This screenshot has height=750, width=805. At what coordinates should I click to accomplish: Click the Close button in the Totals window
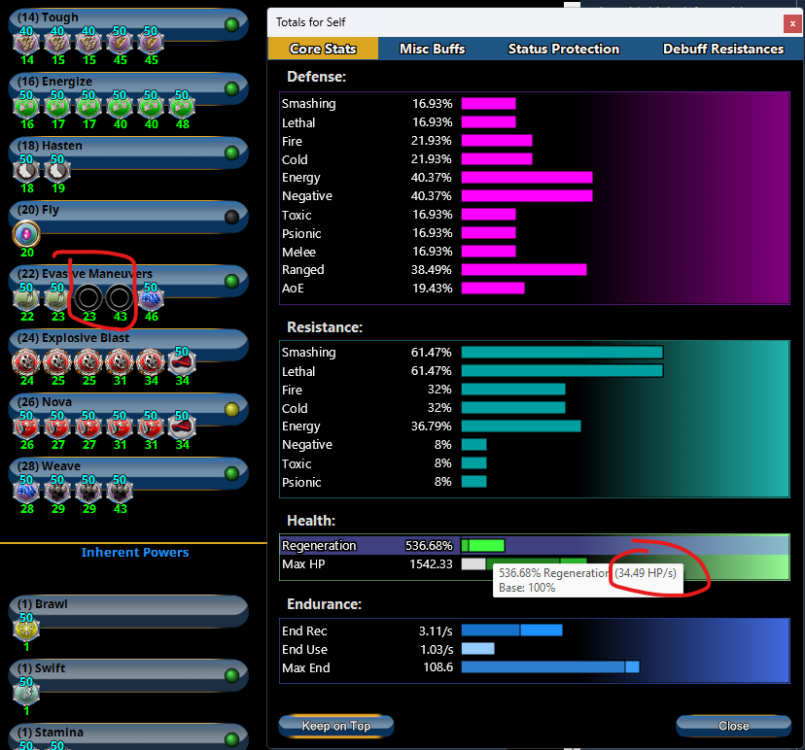732,725
